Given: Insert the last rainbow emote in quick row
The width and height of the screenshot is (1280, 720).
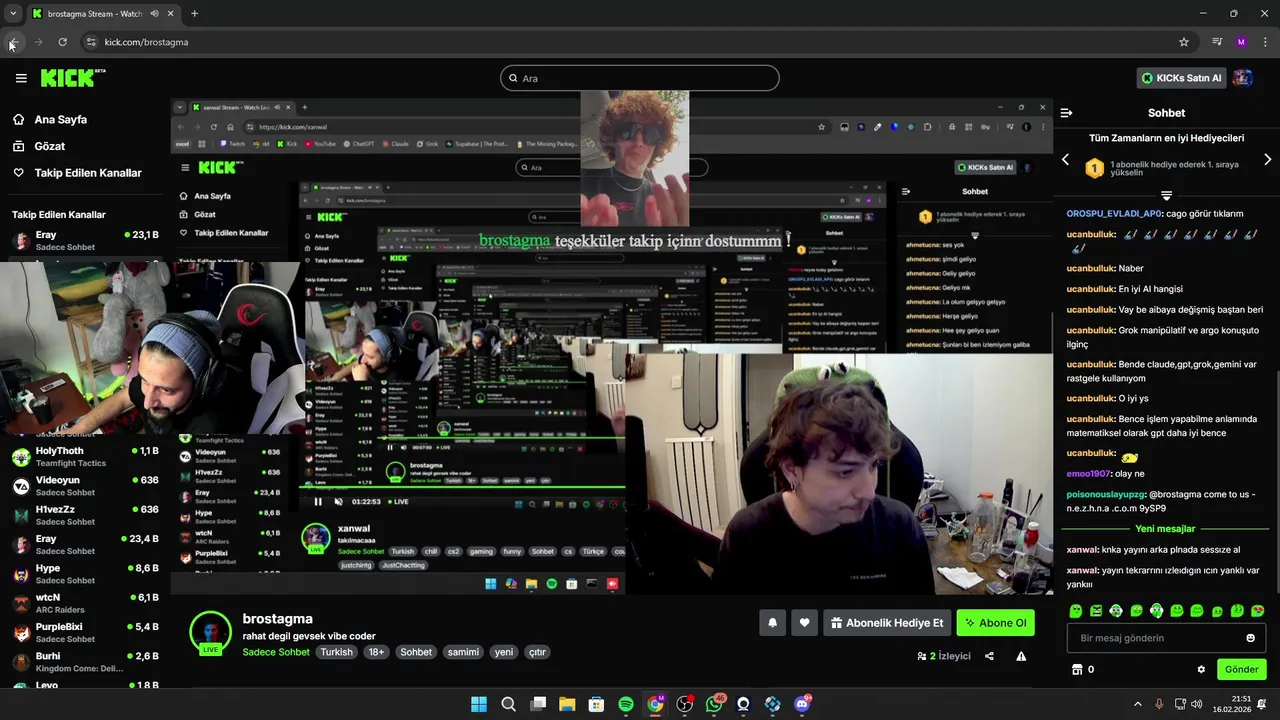Looking at the screenshot, I should (x=1257, y=610).
